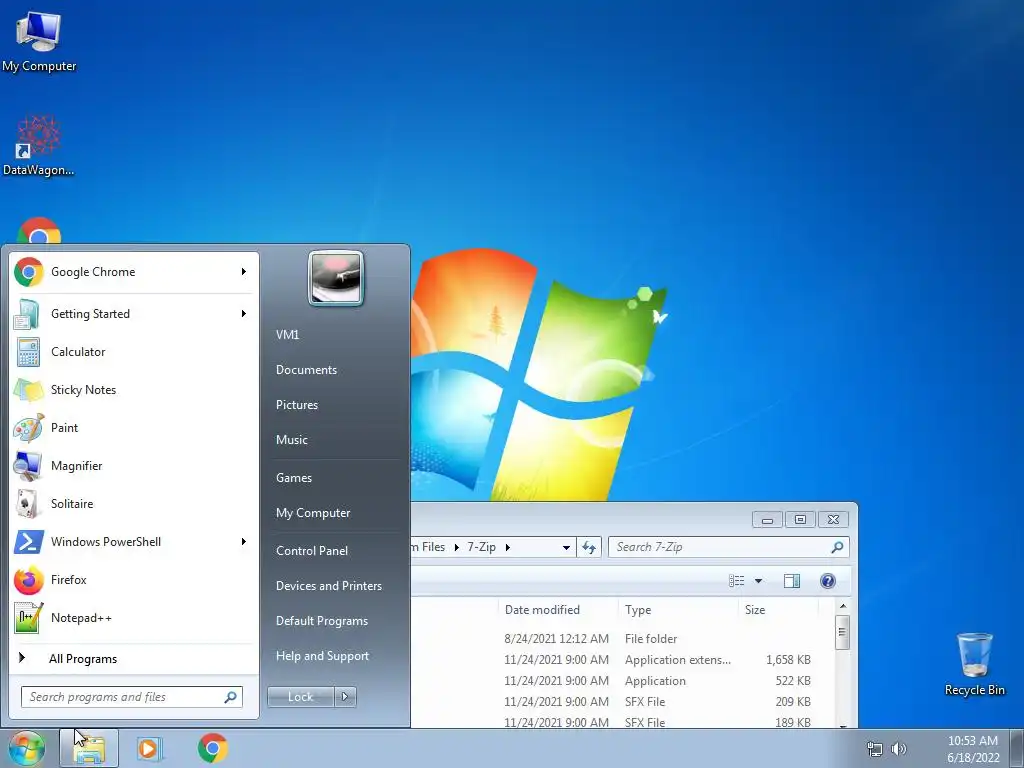The height and width of the screenshot is (768, 1024).
Task: Open Devices and Printers from Start menu
Action: 328,586
